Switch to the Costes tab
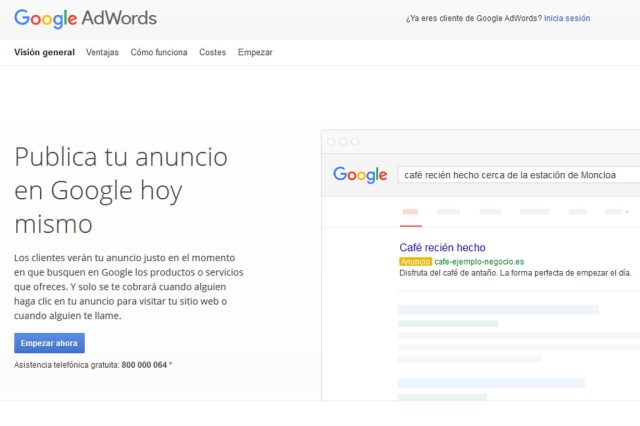The height and width of the screenshot is (426, 640). (213, 52)
